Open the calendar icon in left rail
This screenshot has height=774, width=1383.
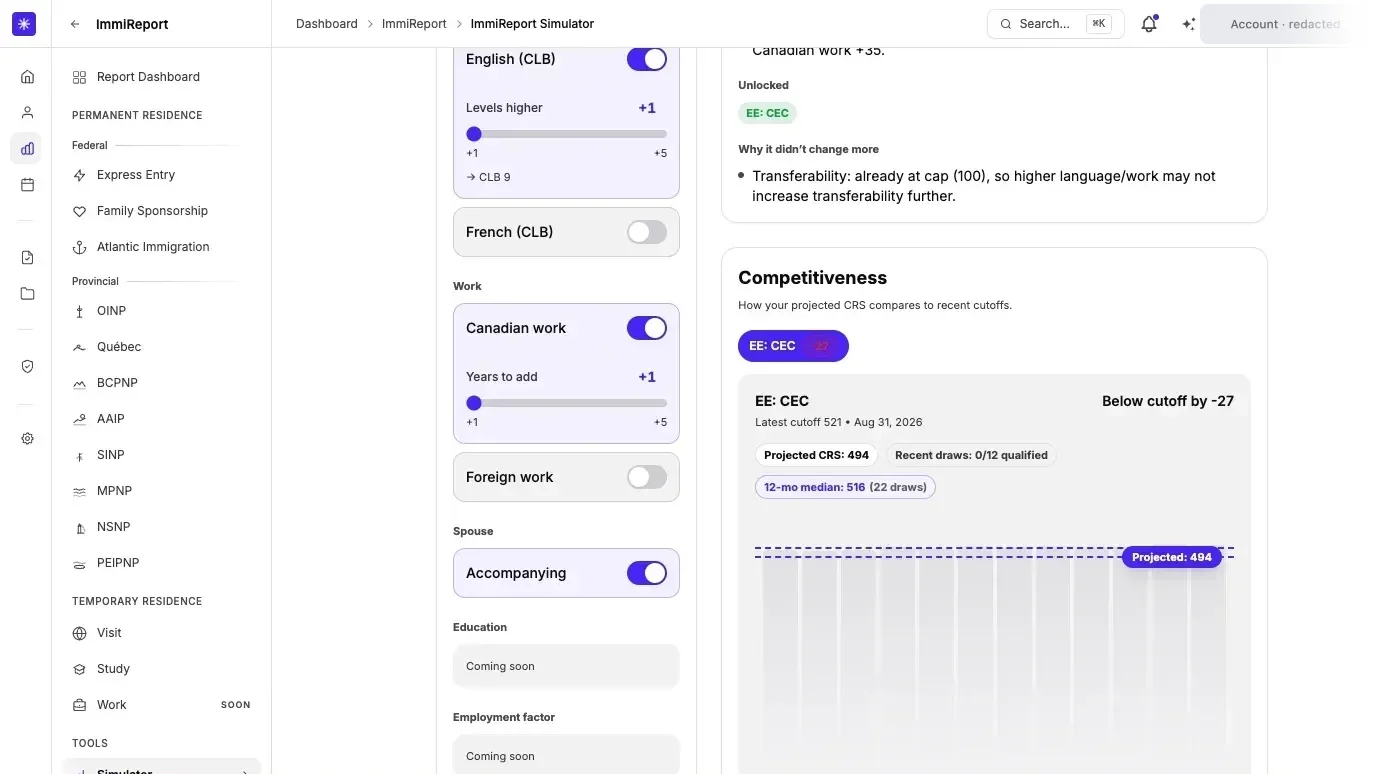coord(27,185)
